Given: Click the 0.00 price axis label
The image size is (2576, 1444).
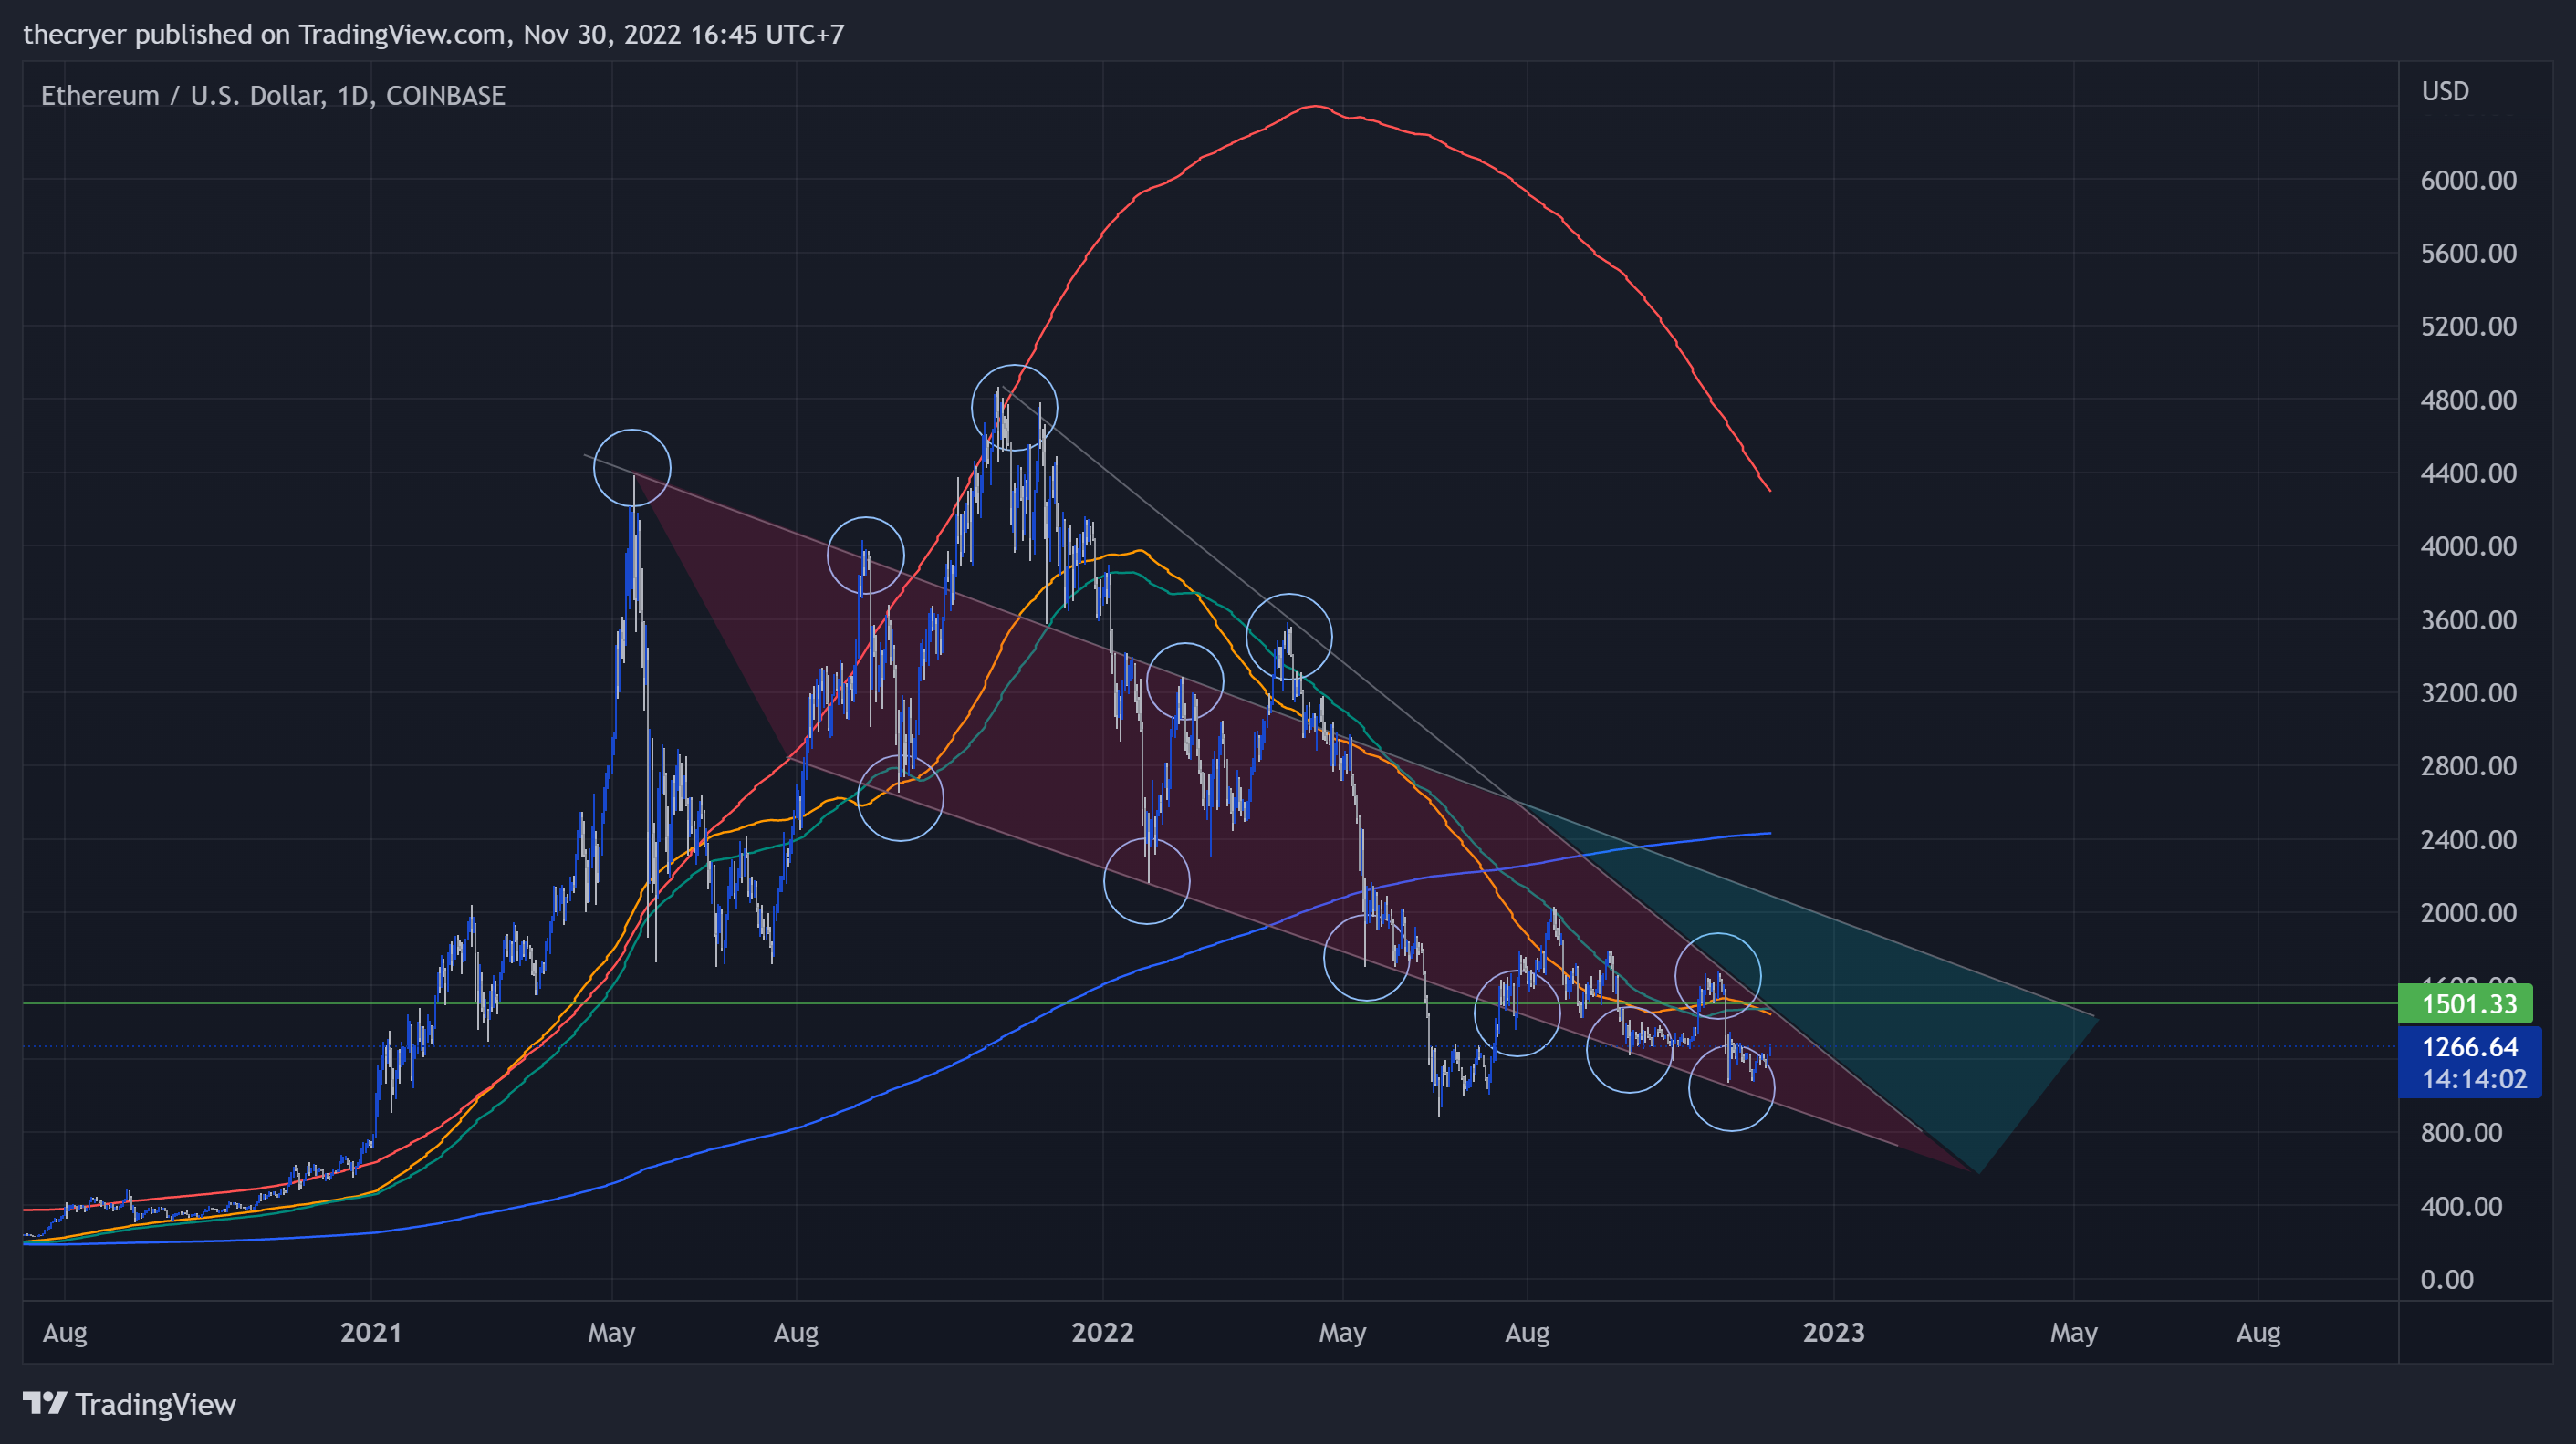Looking at the screenshot, I should point(2447,1279).
